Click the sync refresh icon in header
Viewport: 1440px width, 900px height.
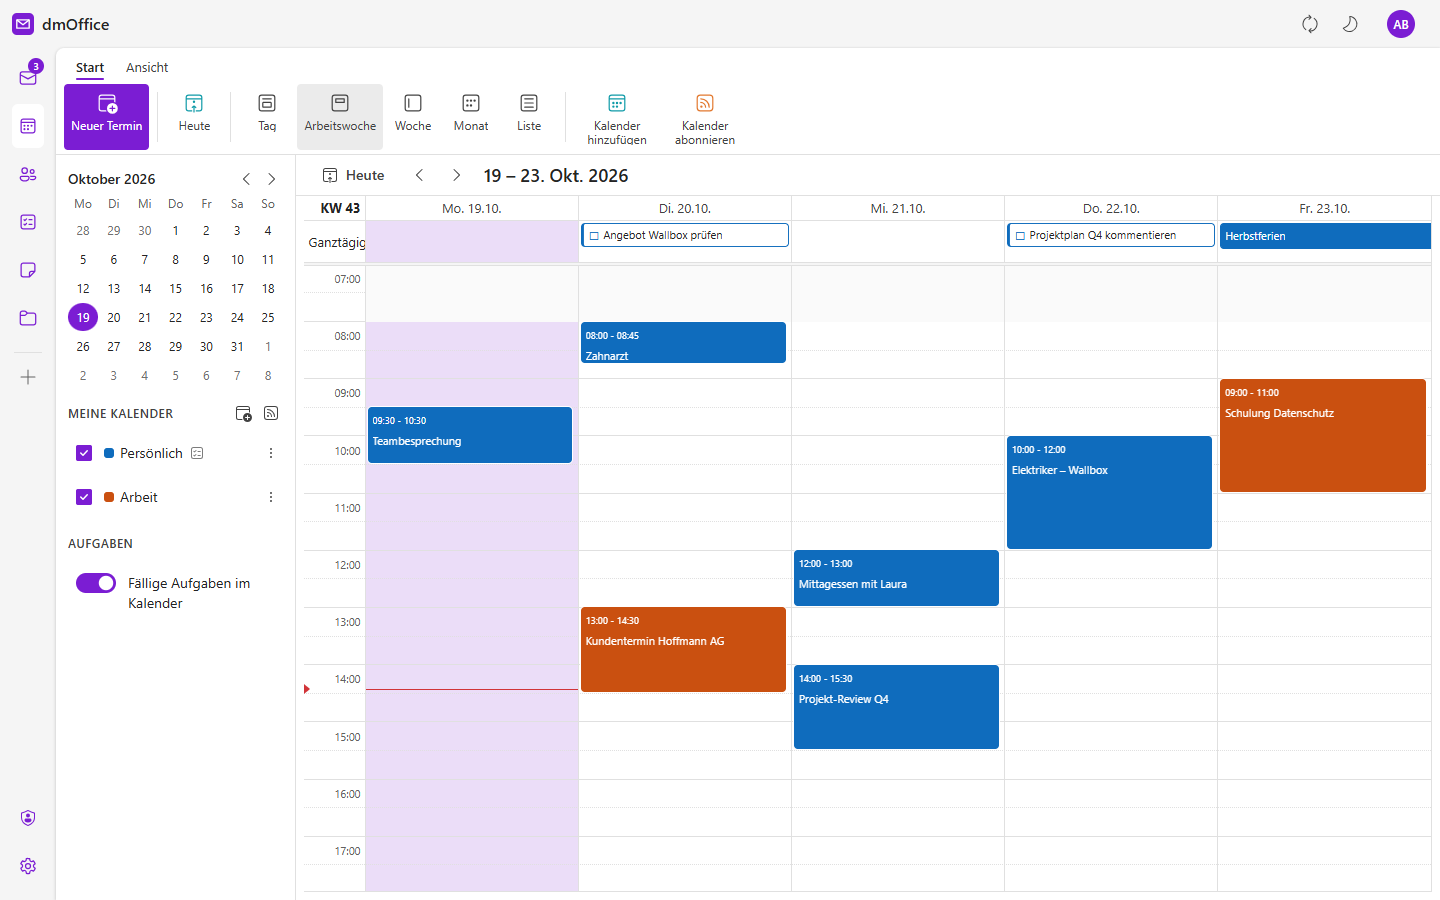pos(1310,24)
